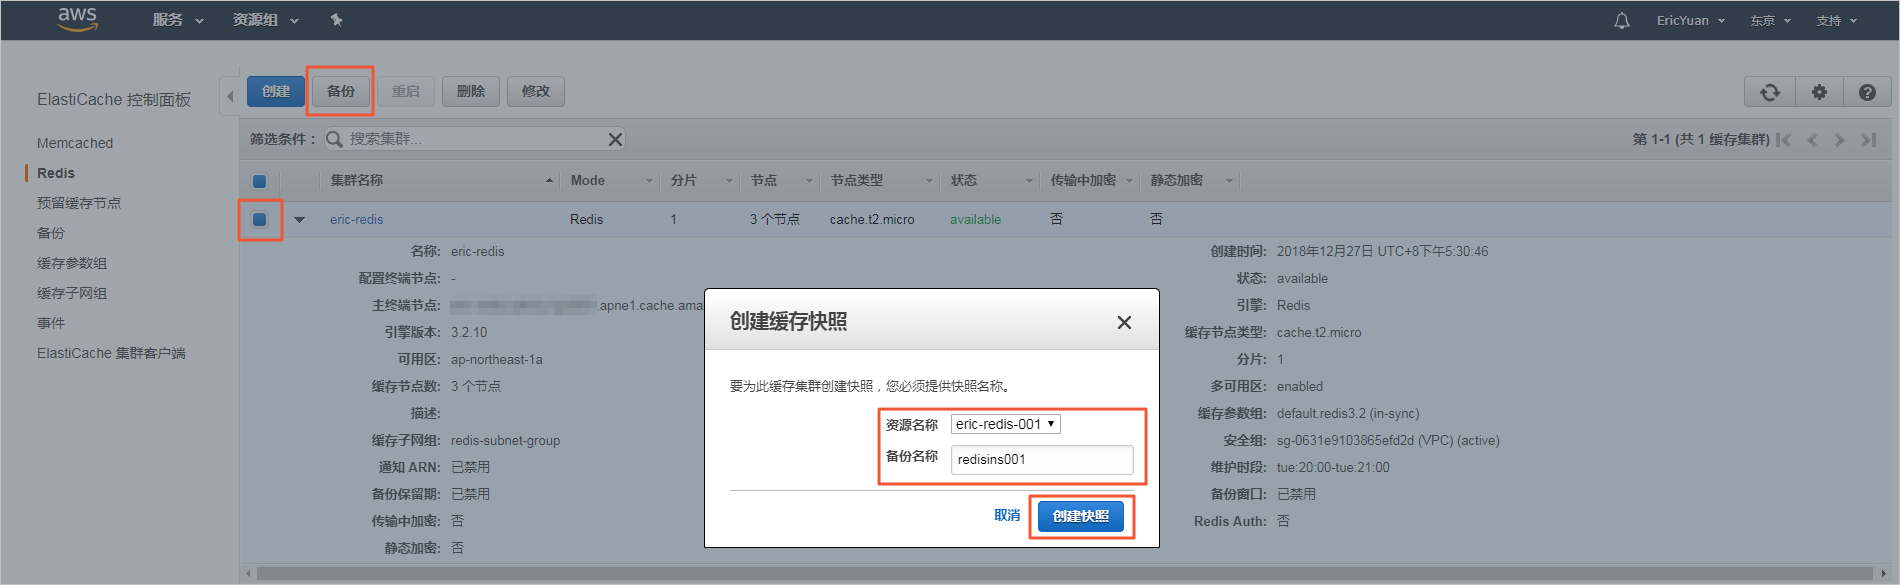
Task: Open 节点类型 column header dropdown
Action: (929, 181)
